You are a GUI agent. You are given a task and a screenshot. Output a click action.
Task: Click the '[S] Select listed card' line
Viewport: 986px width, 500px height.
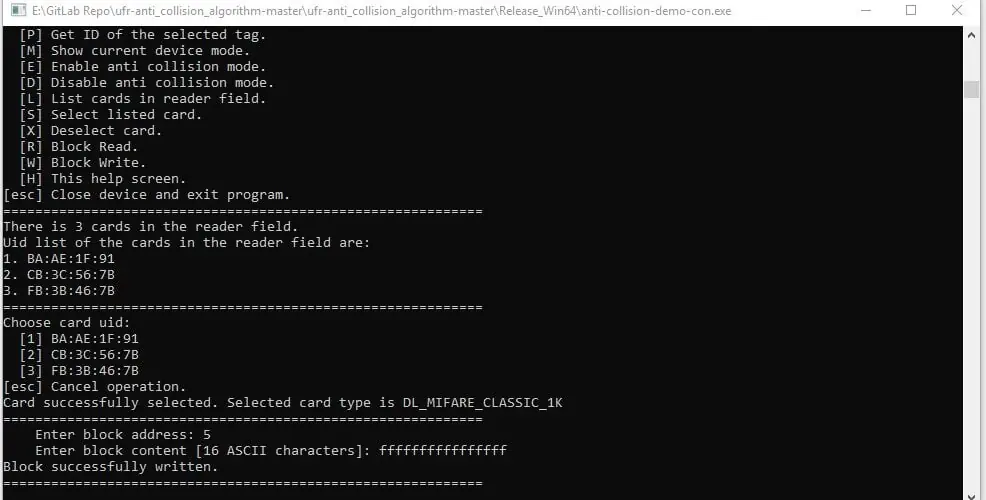click(111, 114)
